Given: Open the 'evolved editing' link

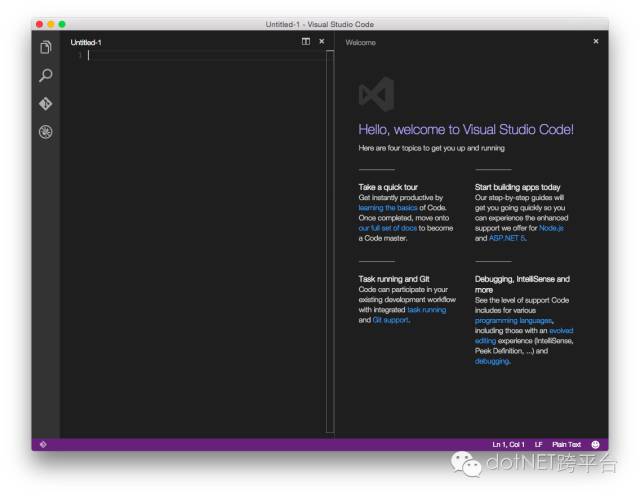Looking at the screenshot, I should [x=561, y=331].
